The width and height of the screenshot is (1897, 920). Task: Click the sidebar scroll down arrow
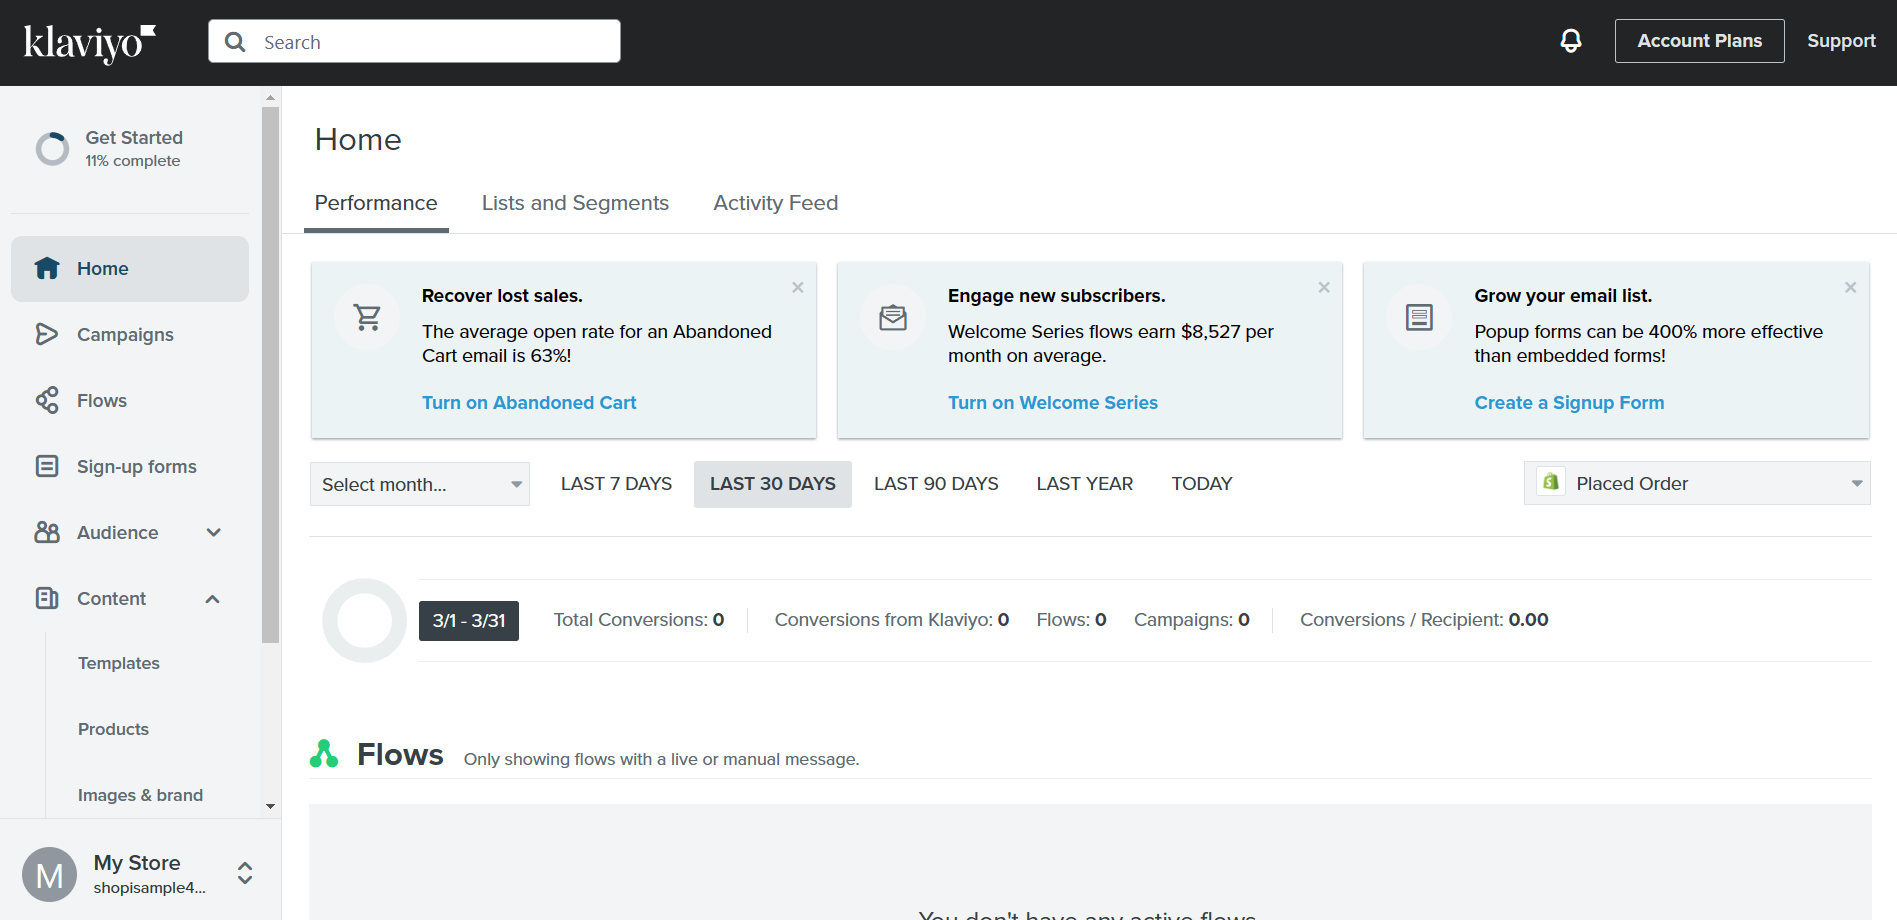[270, 806]
